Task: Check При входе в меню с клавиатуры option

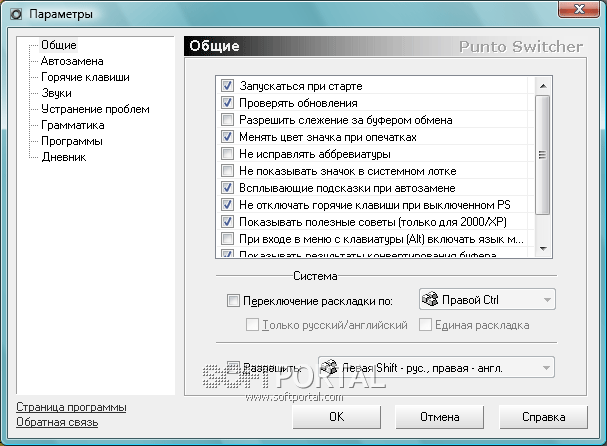Action: tap(227, 239)
